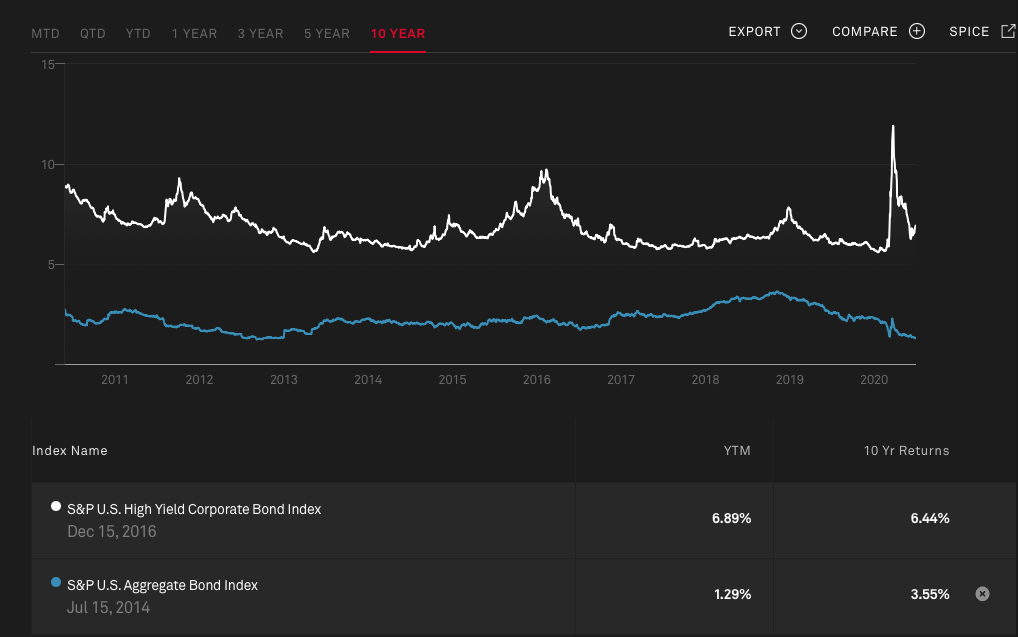Click the 10 Yr Returns column header
1018x637 pixels.
pyautogui.click(x=906, y=451)
